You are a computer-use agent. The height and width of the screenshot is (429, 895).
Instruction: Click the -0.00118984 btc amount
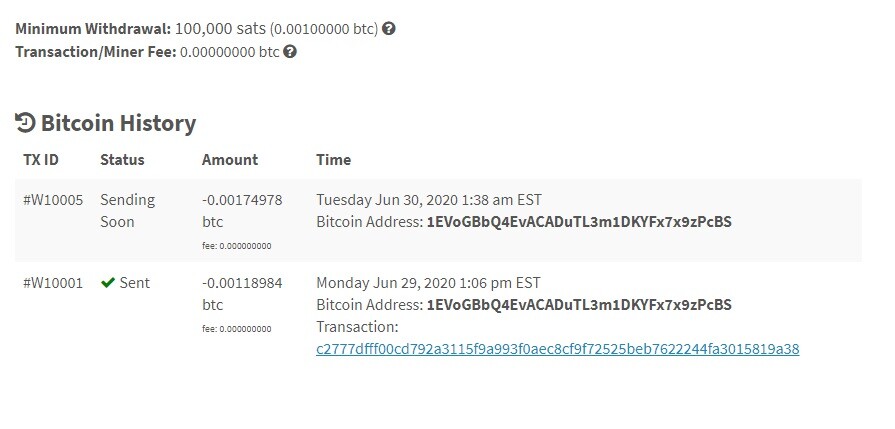click(x=242, y=293)
